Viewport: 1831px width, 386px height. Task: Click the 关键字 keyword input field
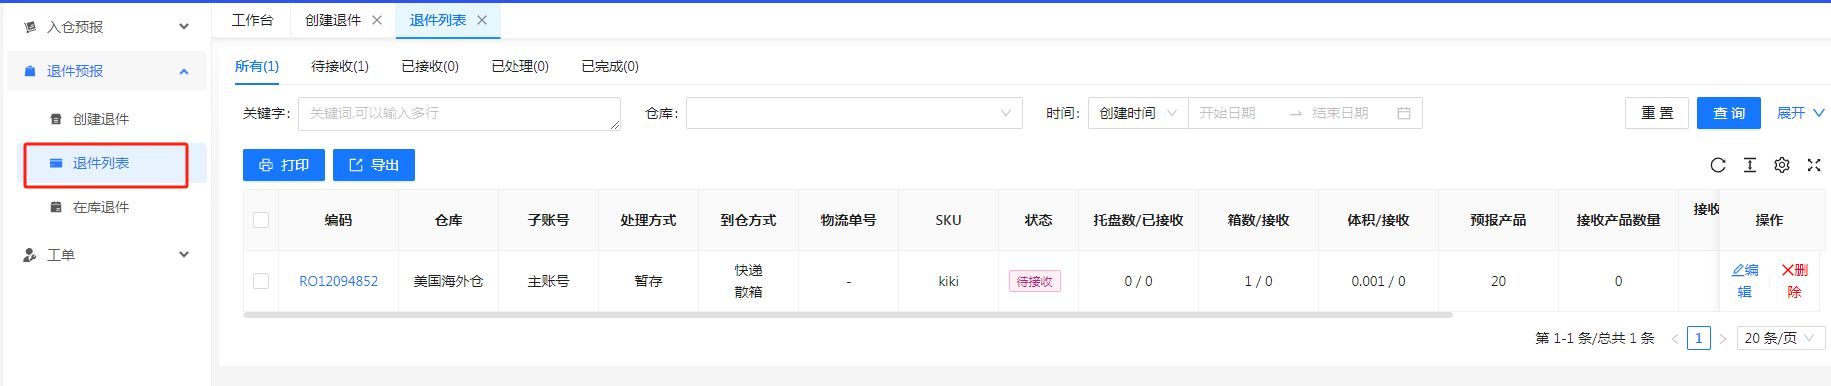[459, 113]
